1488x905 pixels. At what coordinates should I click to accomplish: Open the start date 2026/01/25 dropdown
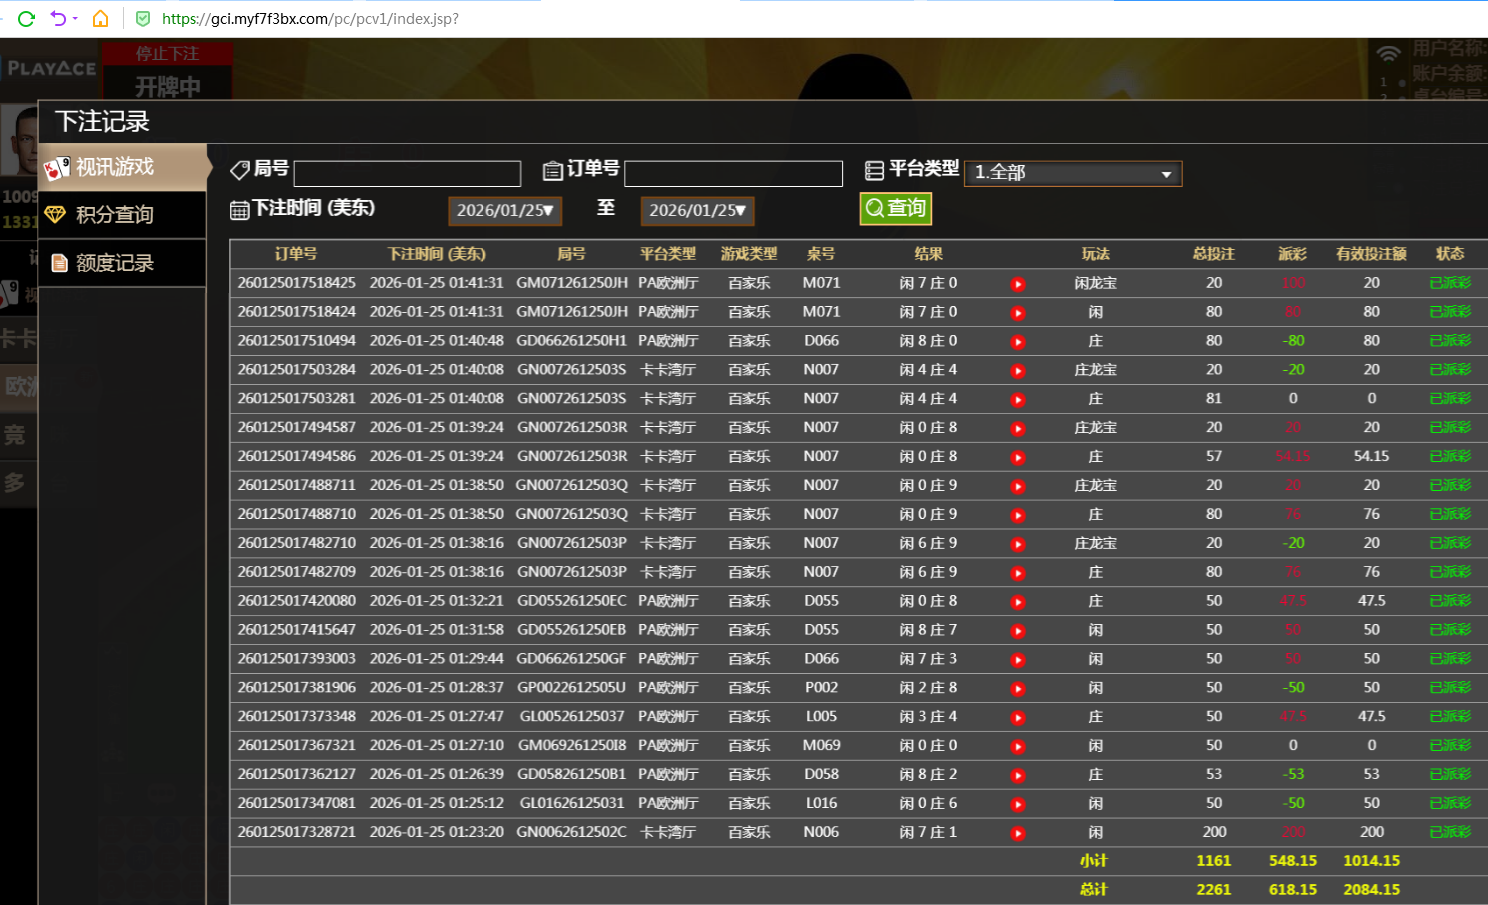[x=504, y=210]
